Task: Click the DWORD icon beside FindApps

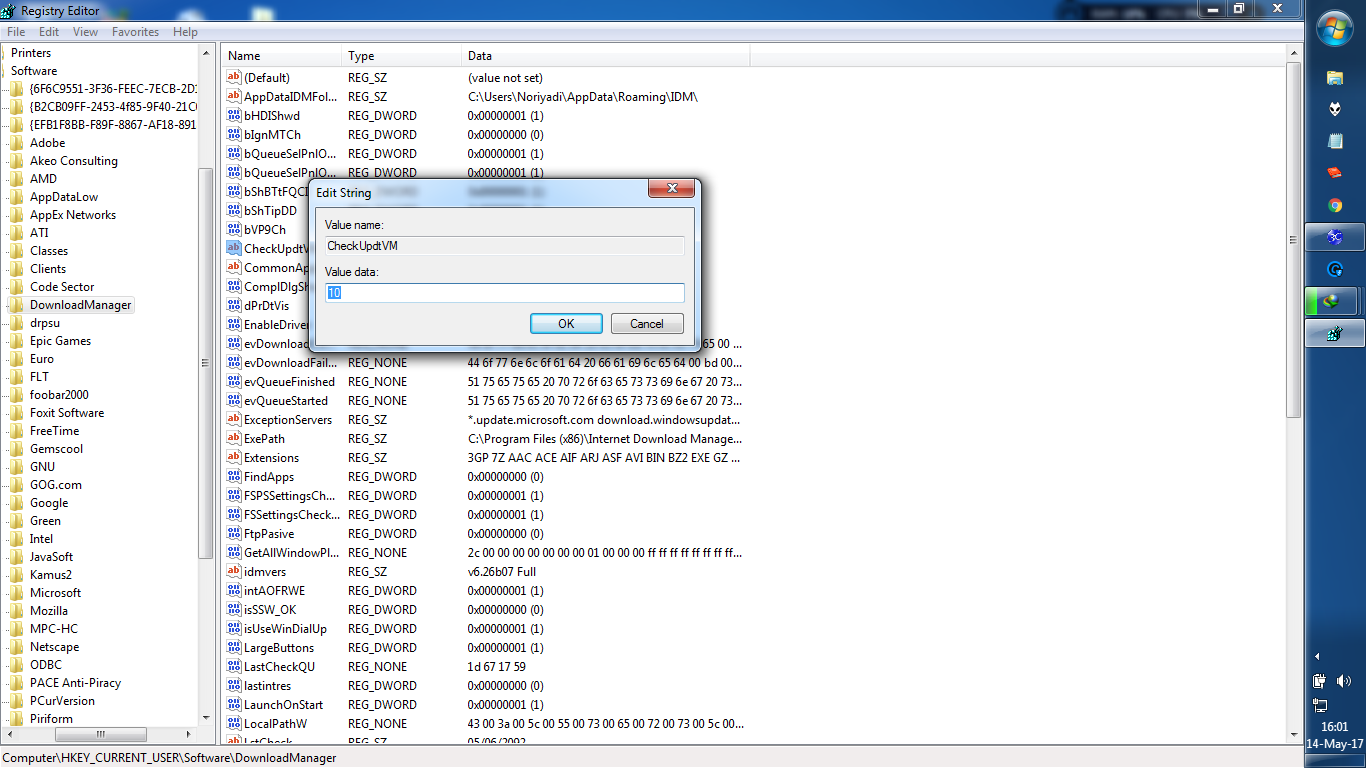Action: pos(234,476)
